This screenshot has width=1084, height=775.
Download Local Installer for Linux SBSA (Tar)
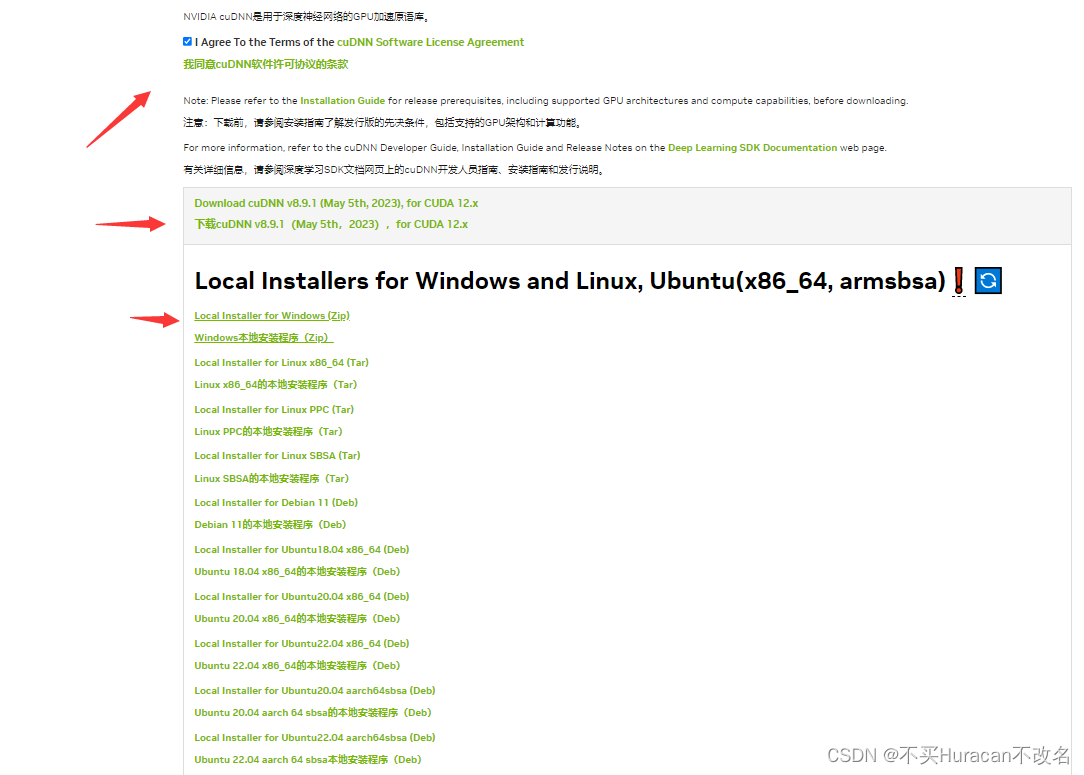tap(277, 456)
